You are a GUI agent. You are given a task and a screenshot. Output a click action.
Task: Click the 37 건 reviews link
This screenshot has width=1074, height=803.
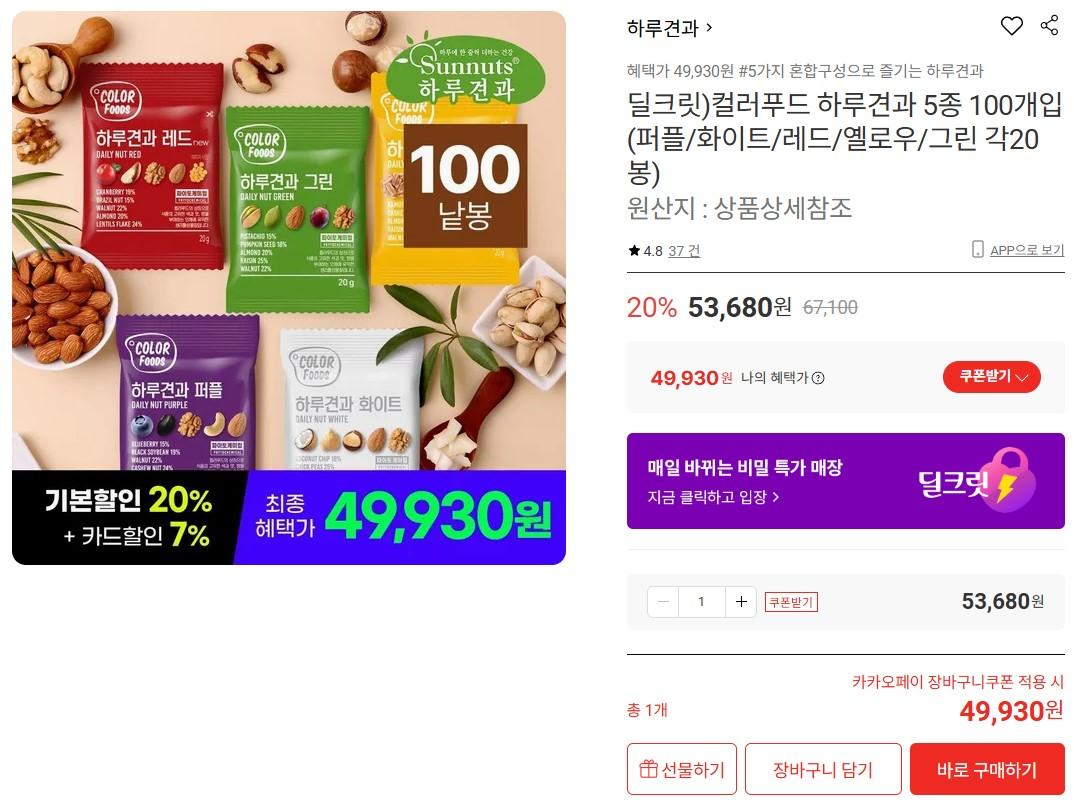click(x=684, y=251)
